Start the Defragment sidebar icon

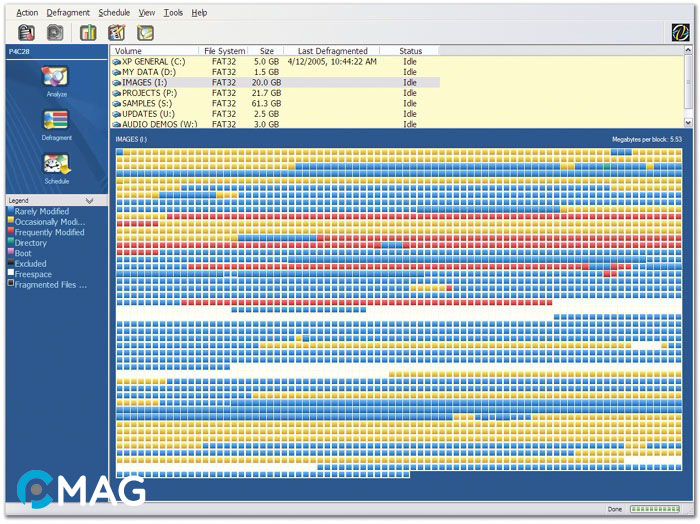point(55,121)
